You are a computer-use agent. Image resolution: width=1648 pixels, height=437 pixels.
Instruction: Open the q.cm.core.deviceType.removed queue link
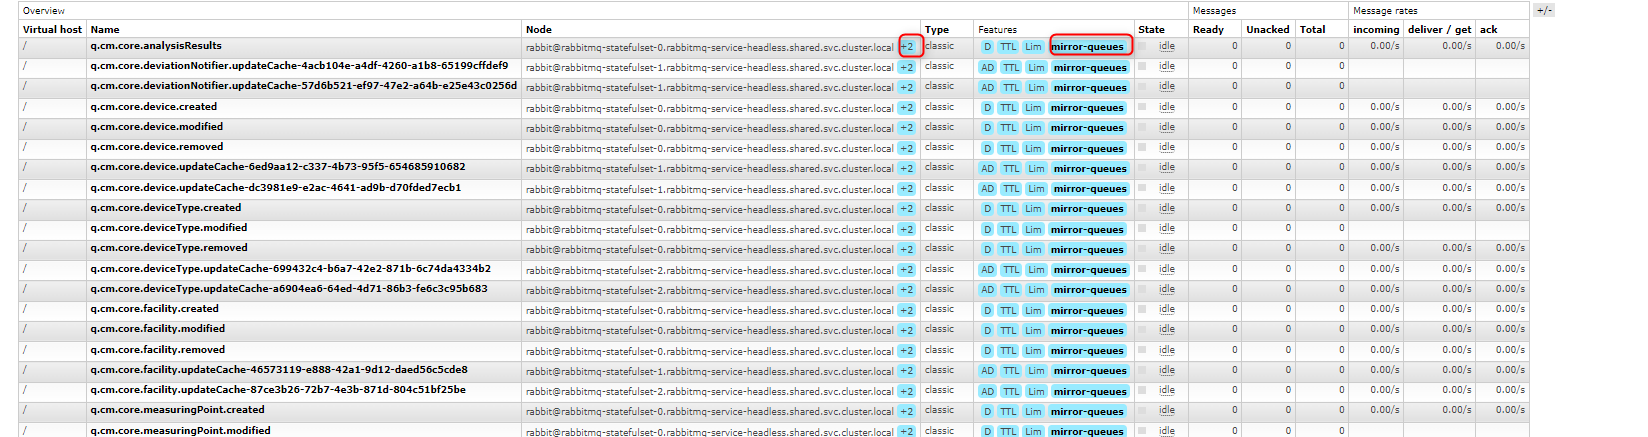pyautogui.click(x=168, y=248)
